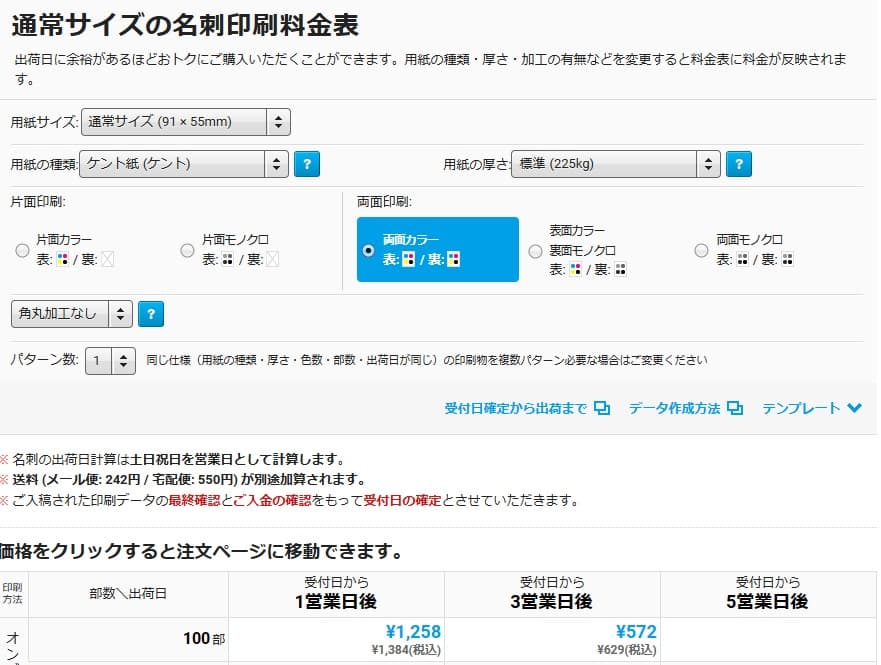Click the ¥1,258 price for 1営業日後

click(412, 632)
